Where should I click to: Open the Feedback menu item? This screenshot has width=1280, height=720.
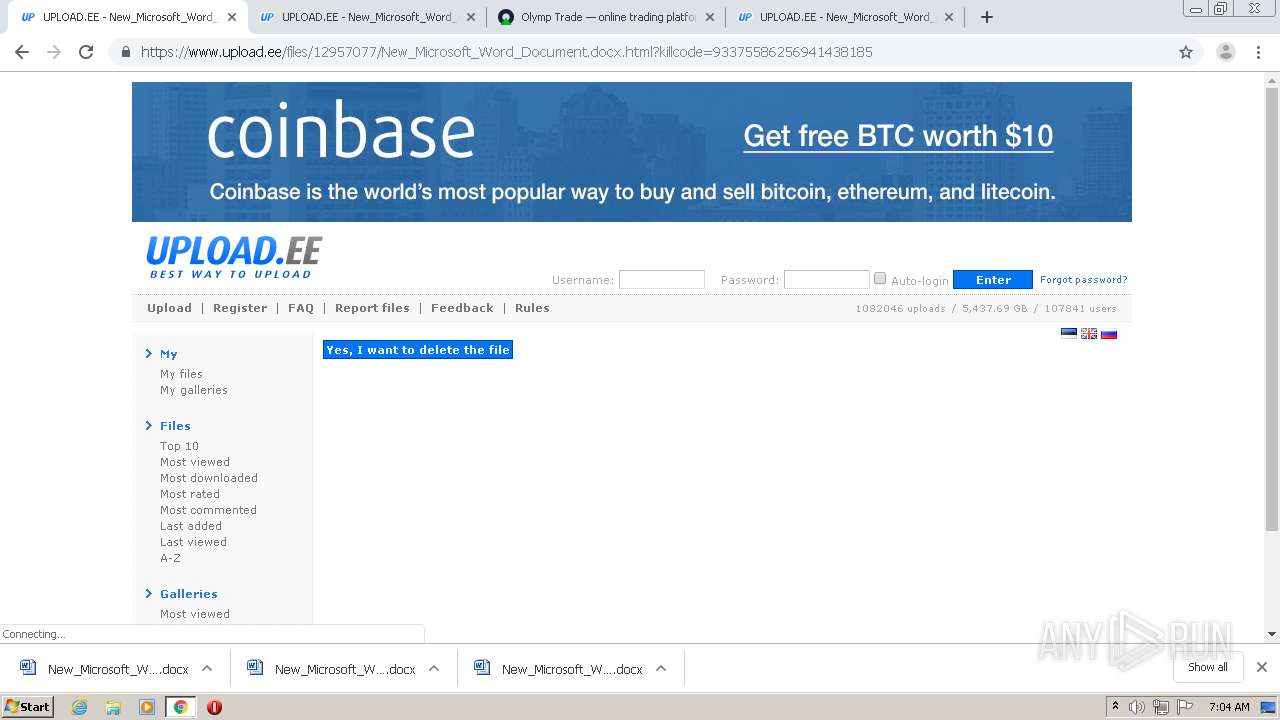462,308
